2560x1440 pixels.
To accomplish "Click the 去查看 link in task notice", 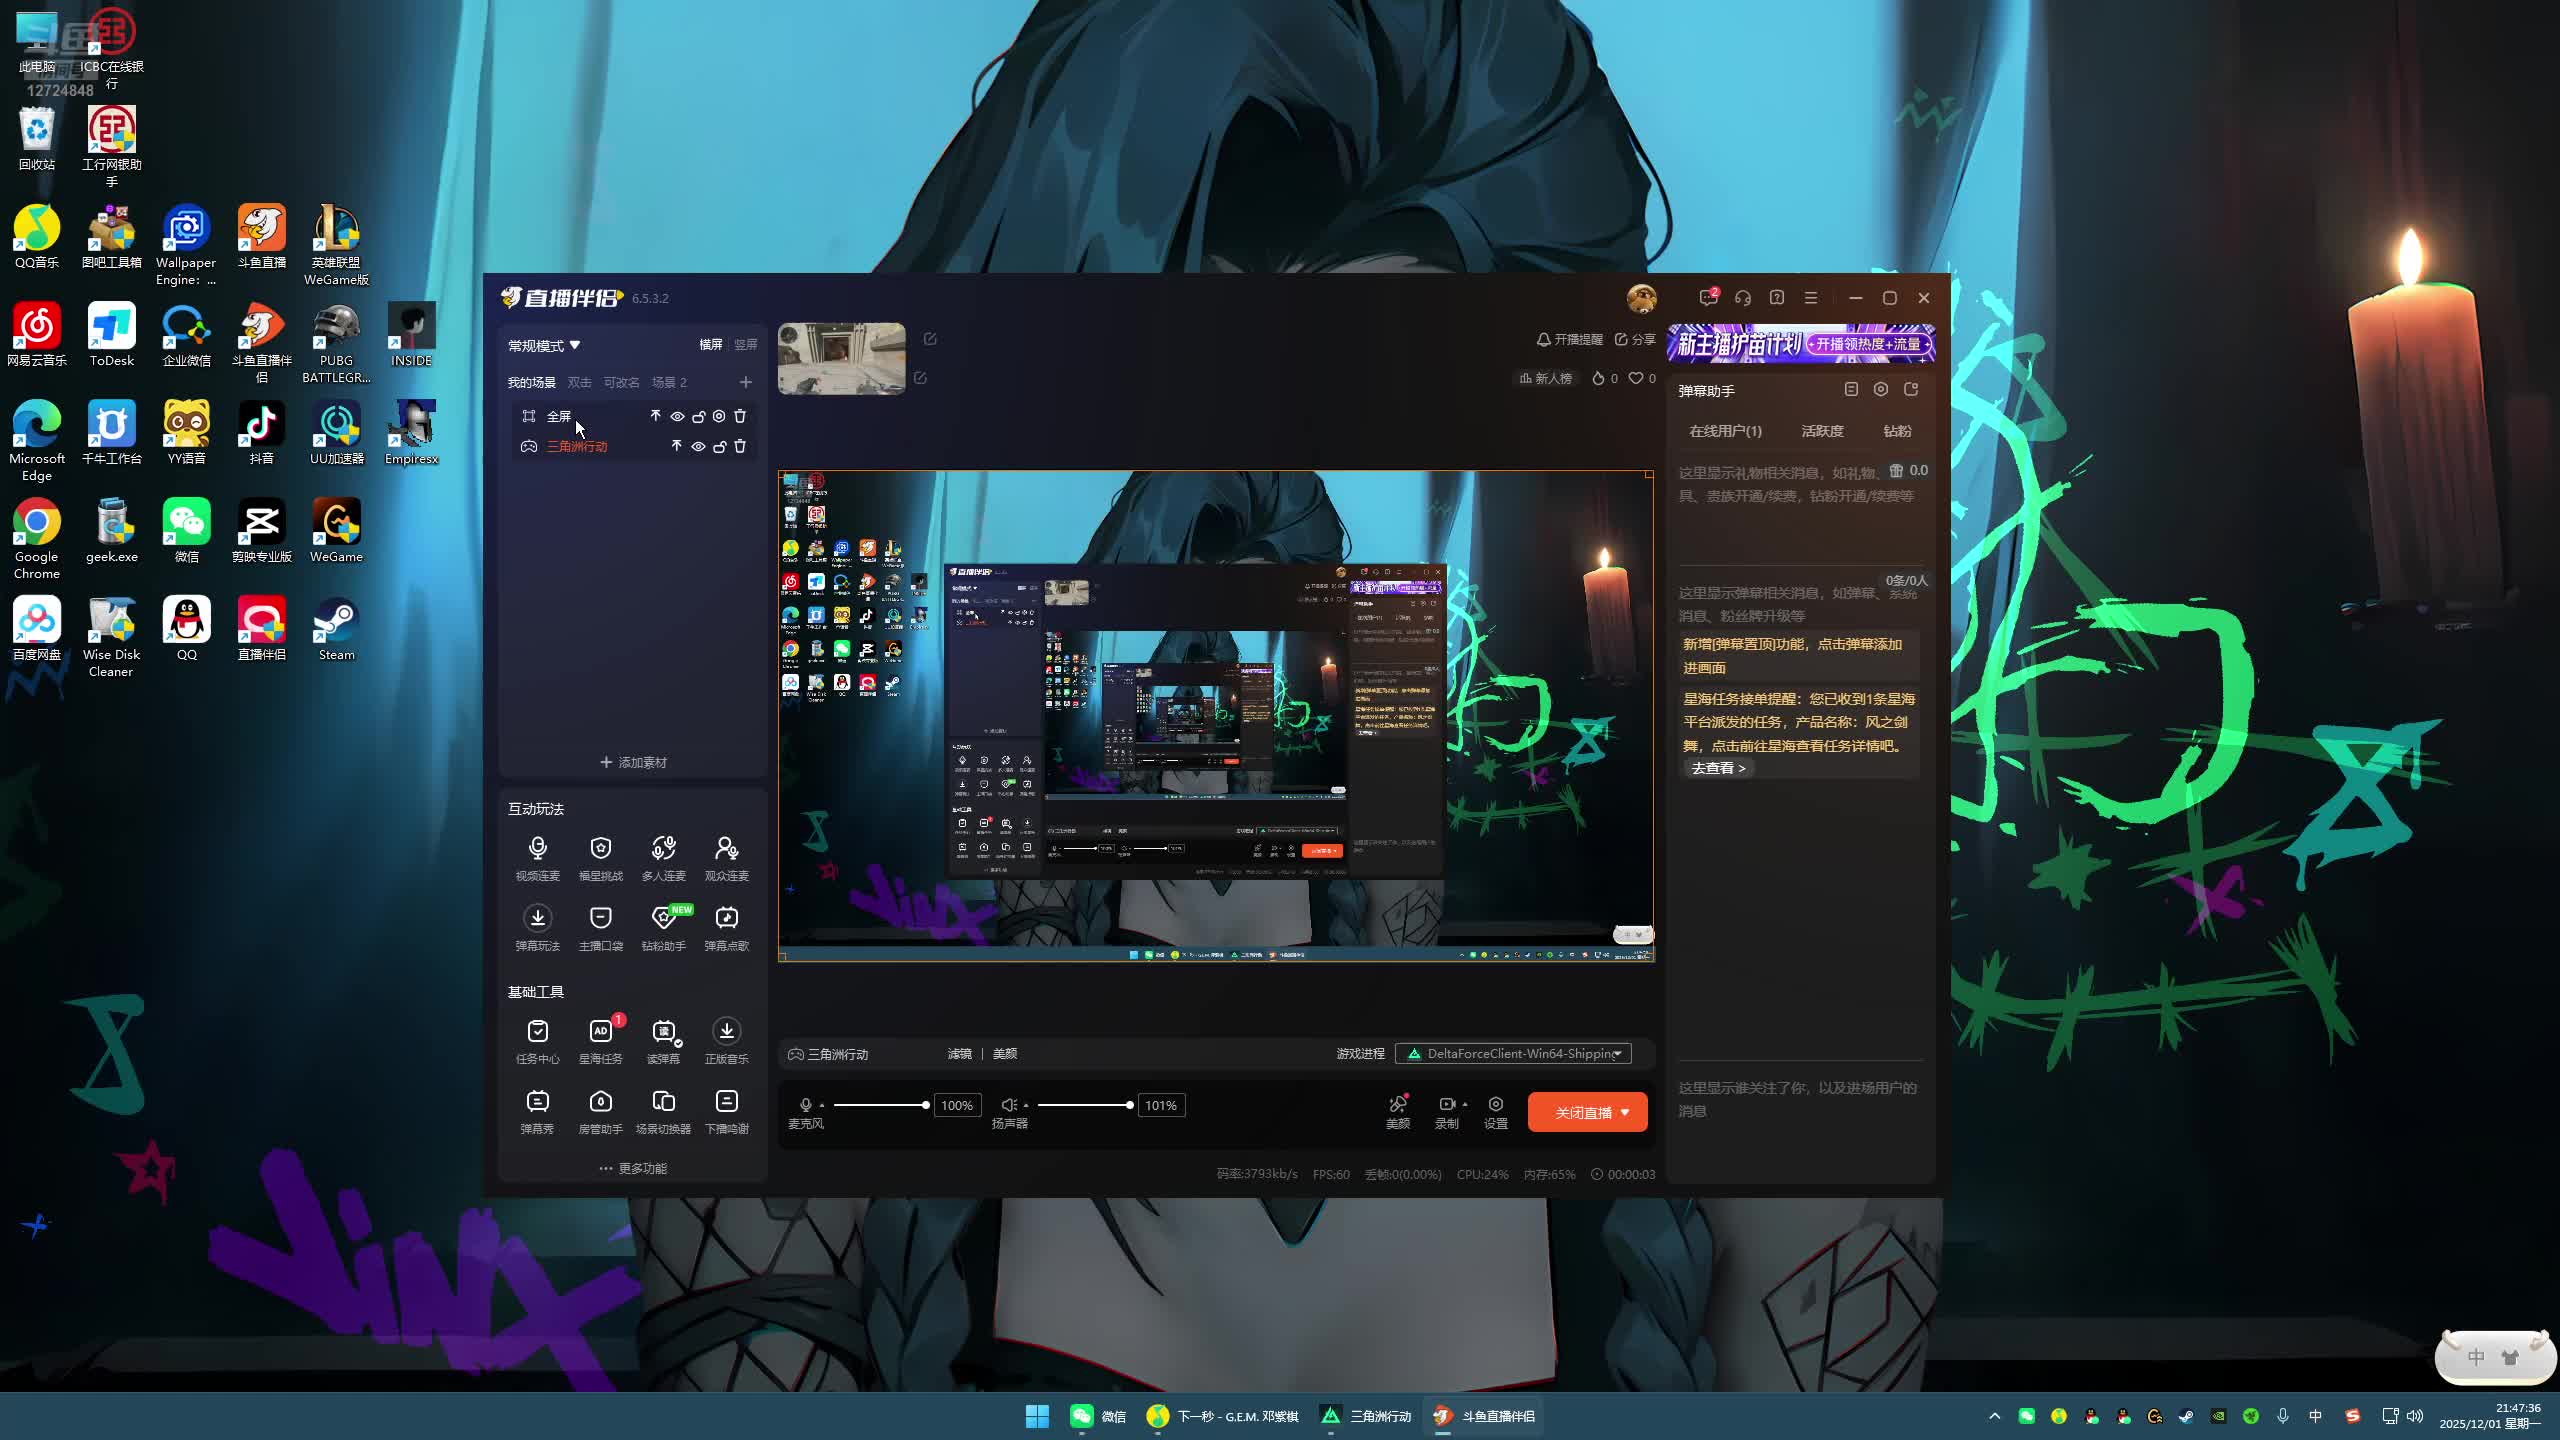I will click(1717, 768).
